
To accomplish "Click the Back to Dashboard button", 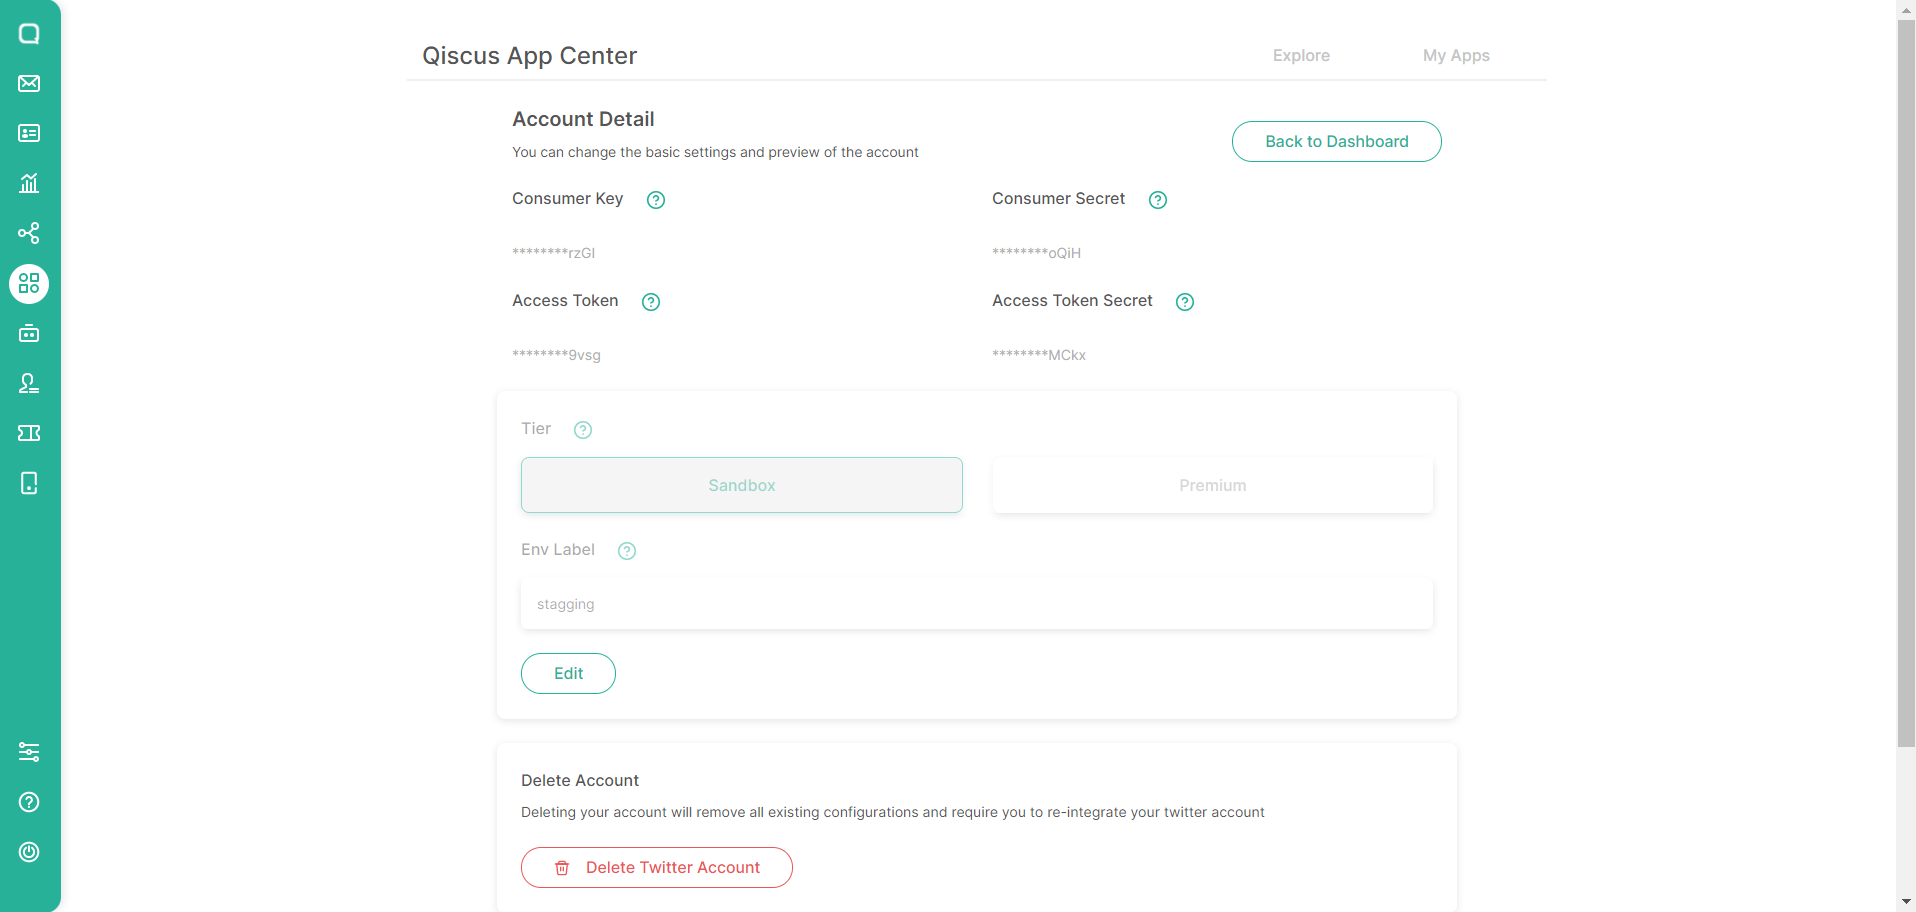I will coord(1336,142).
